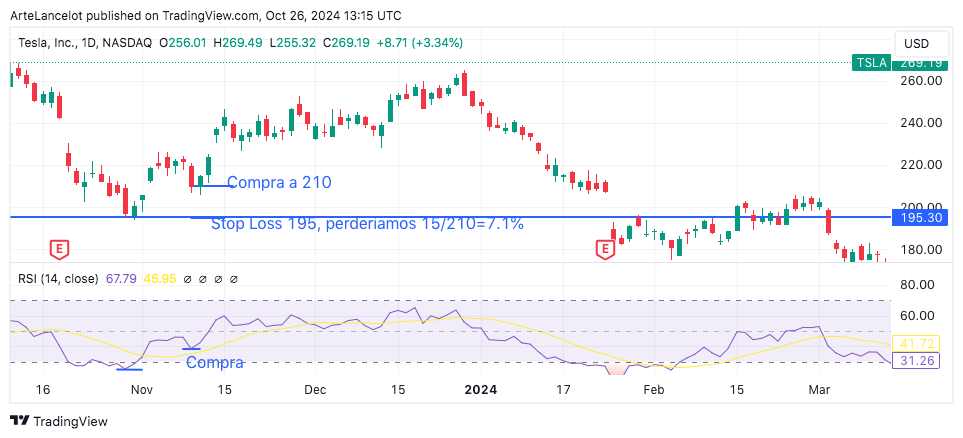Select the 'Compra a 210' annotation text
This screenshot has width=963, height=438.
tap(279, 182)
